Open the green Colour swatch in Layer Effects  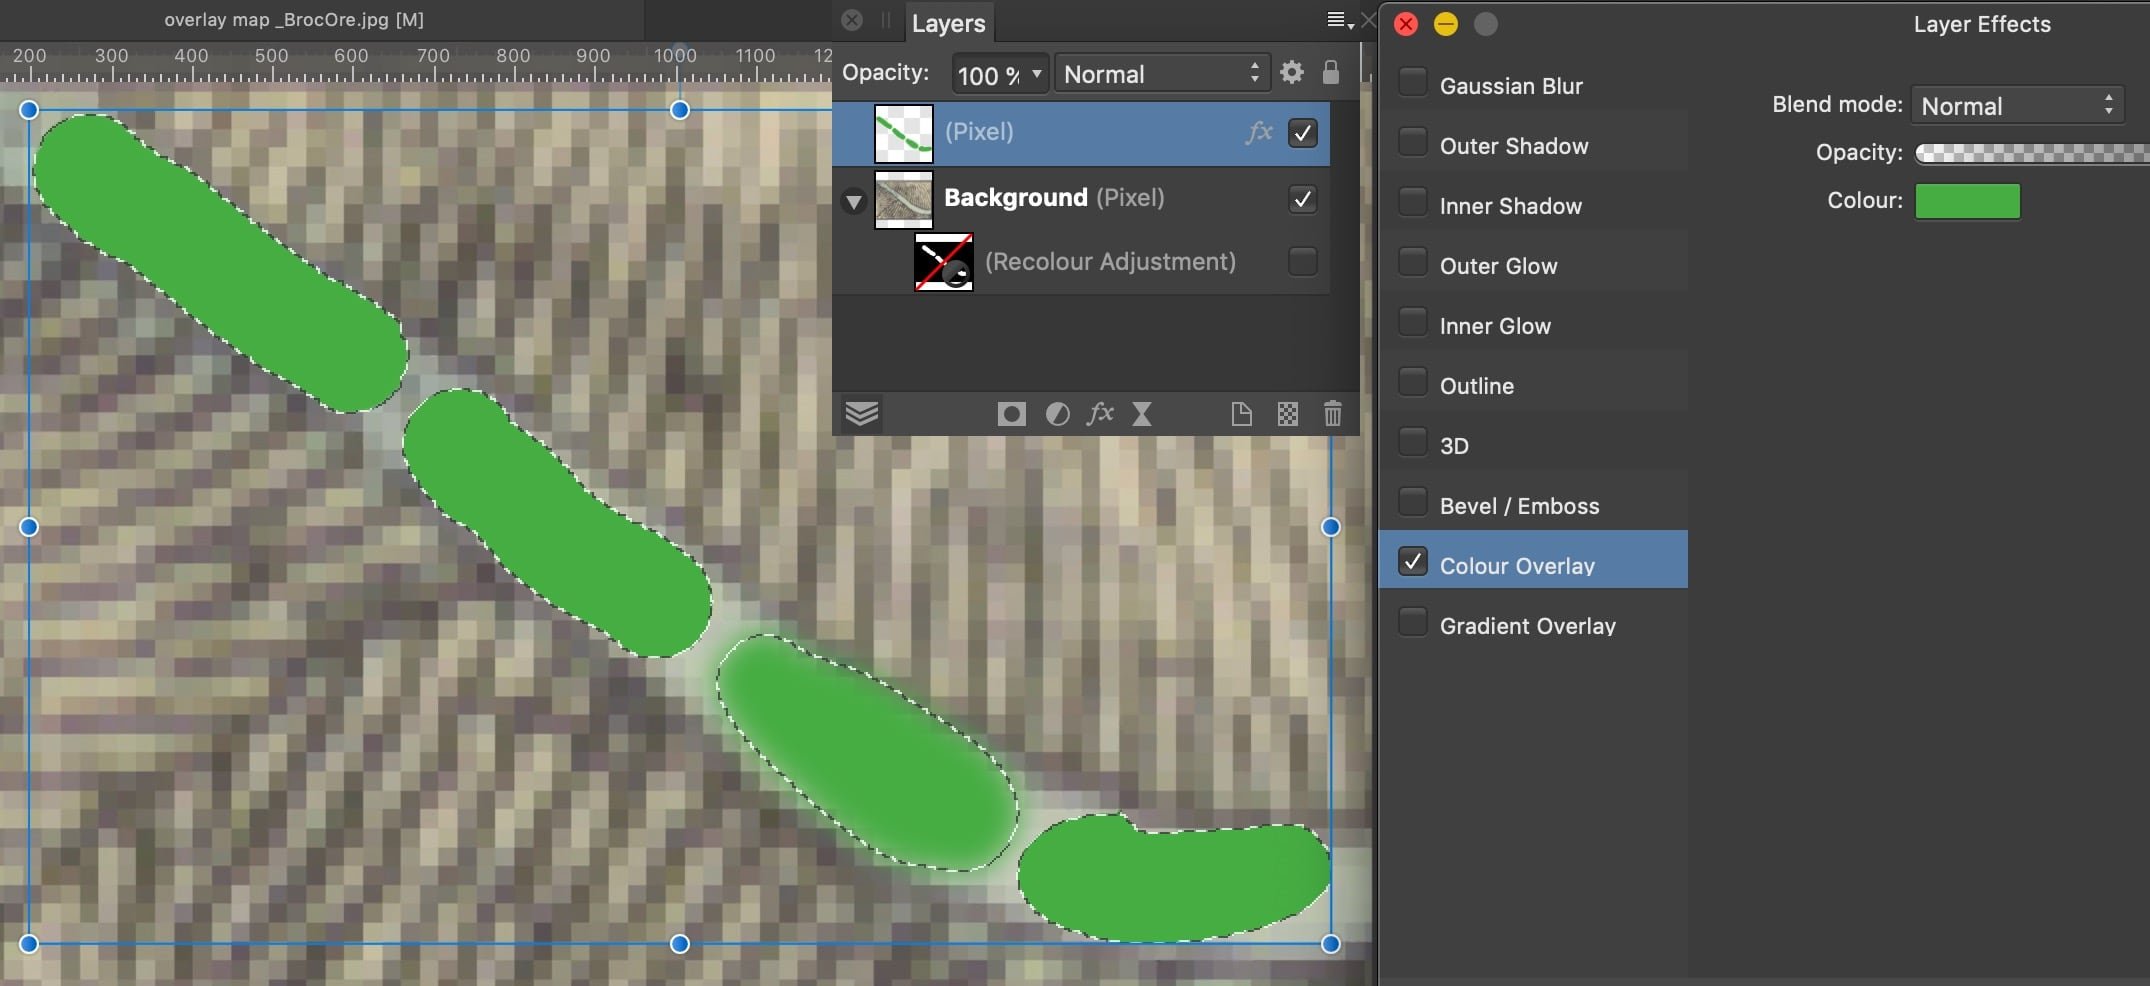coord(1966,201)
